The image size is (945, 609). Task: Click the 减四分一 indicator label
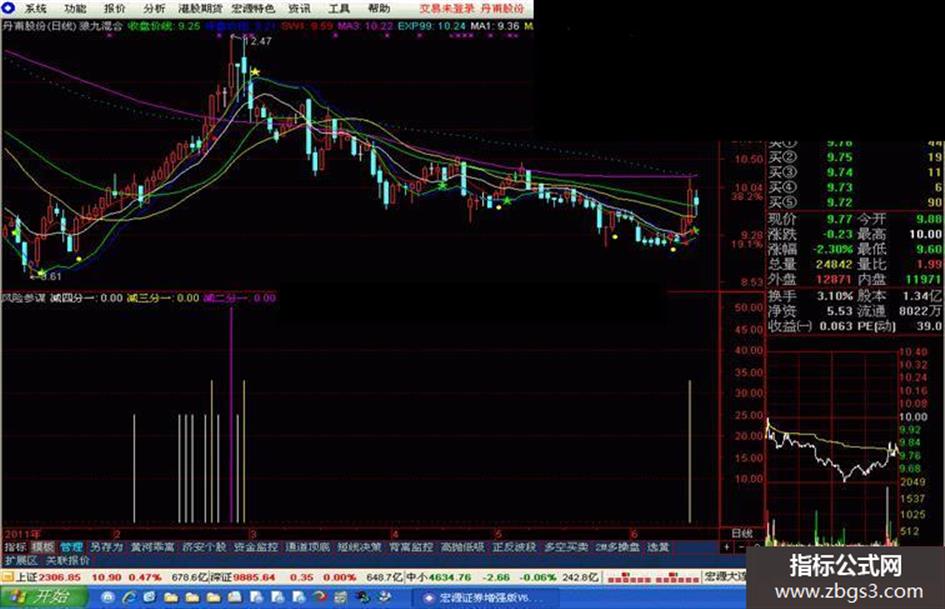(x=87, y=297)
